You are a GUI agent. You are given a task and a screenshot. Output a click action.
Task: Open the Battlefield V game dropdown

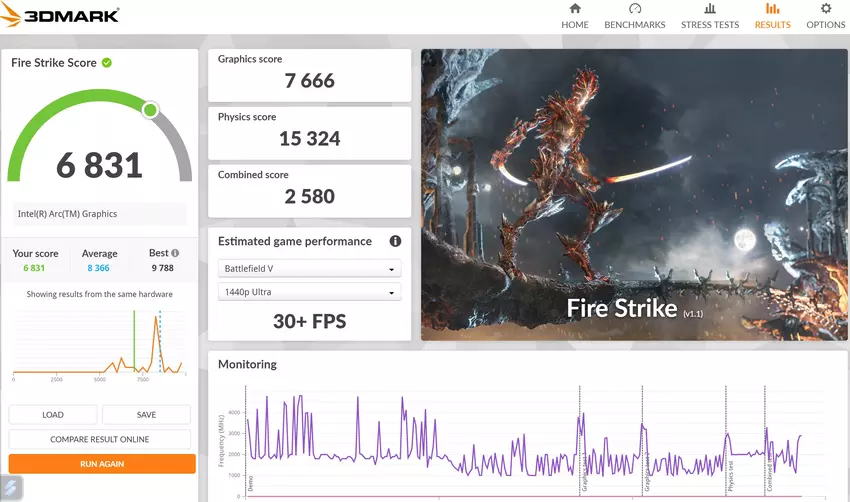point(309,268)
